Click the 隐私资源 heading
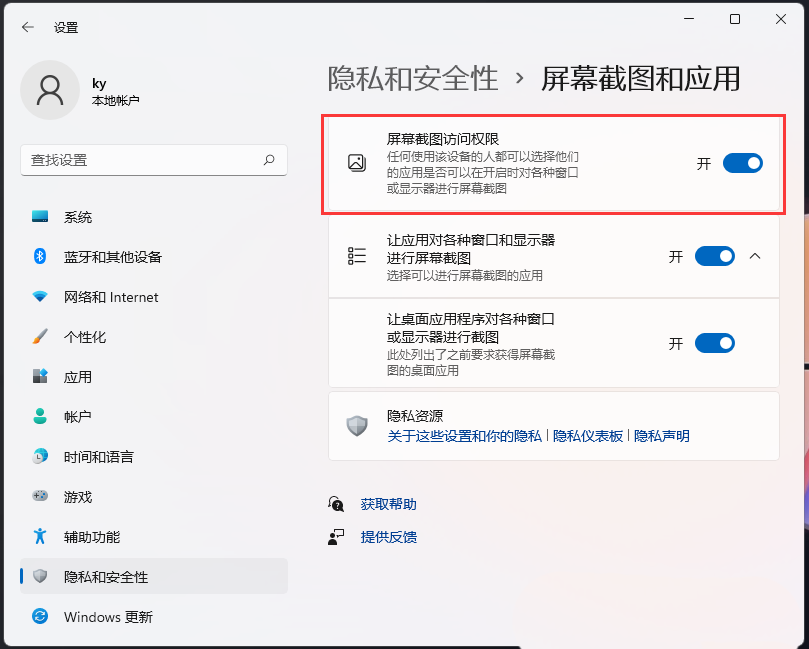 [x=415, y=416]
